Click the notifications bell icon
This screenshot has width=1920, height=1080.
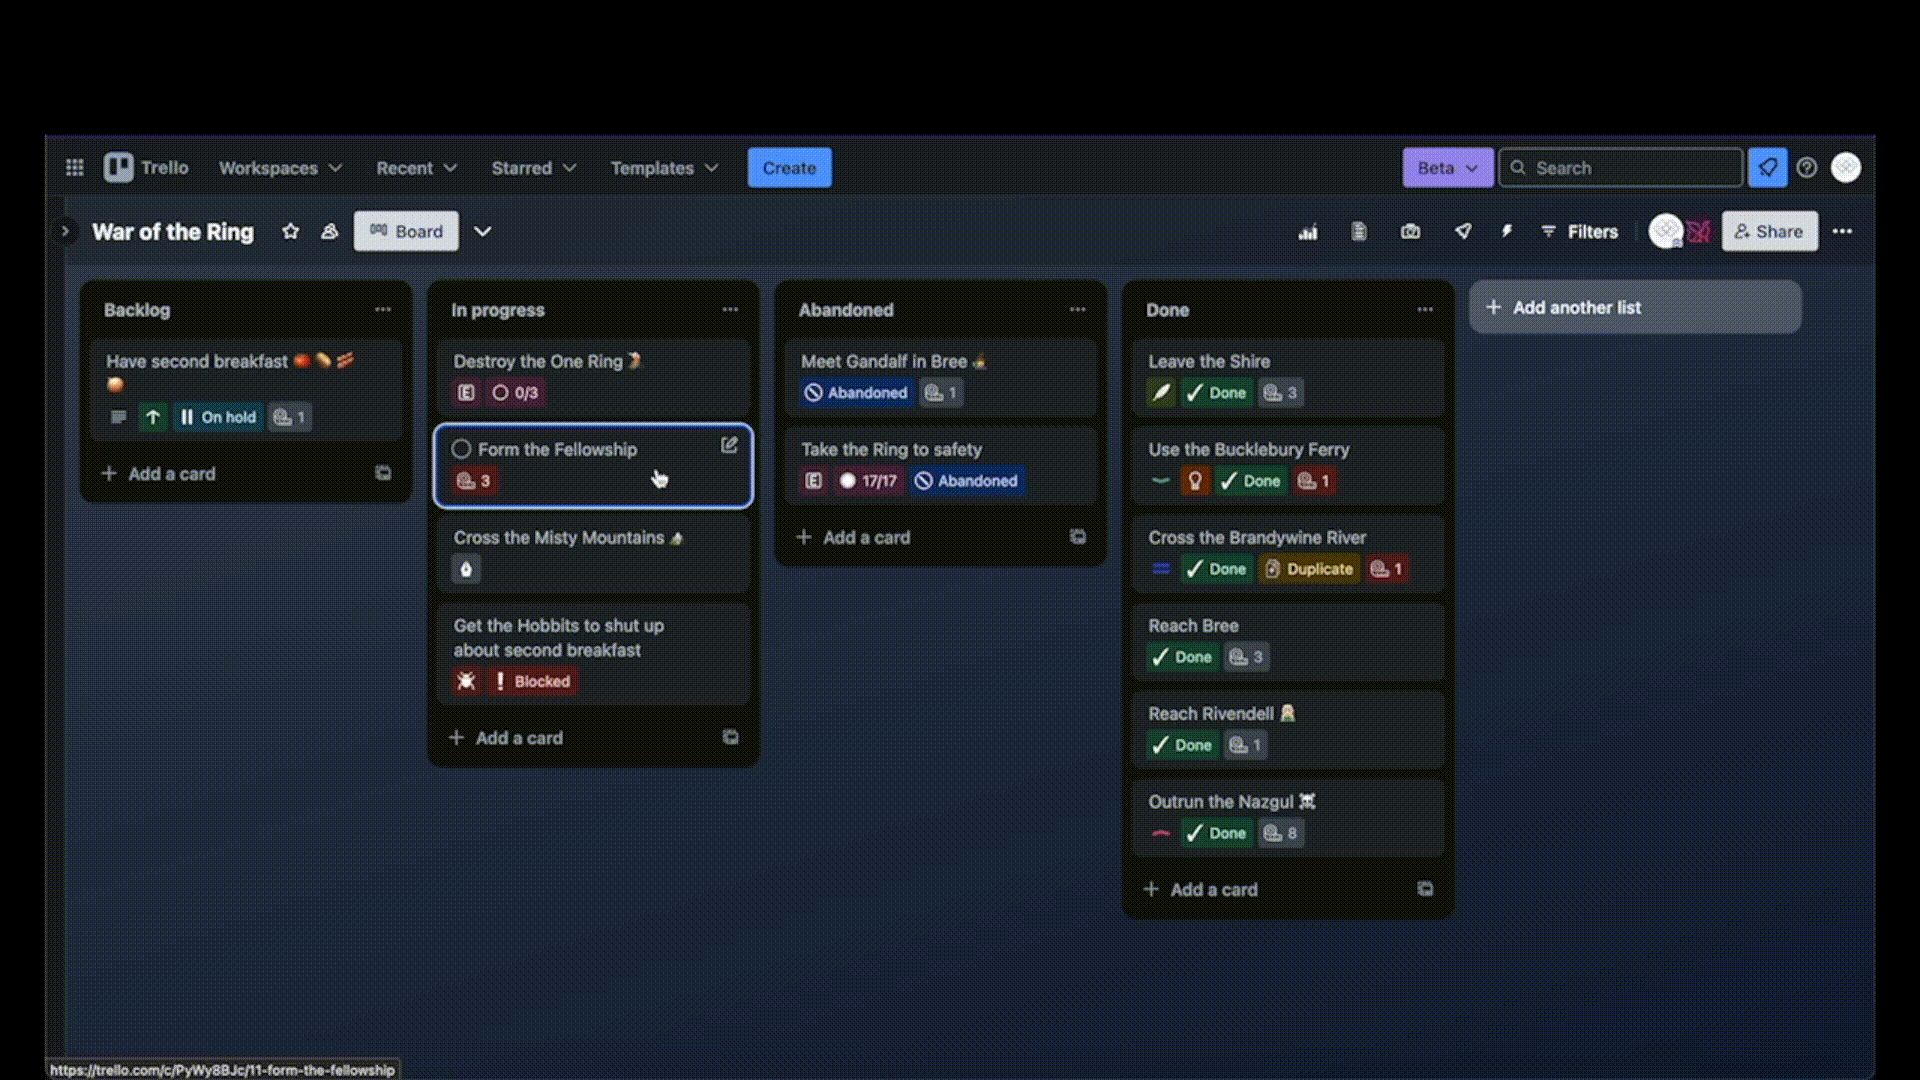point(1767,168)
